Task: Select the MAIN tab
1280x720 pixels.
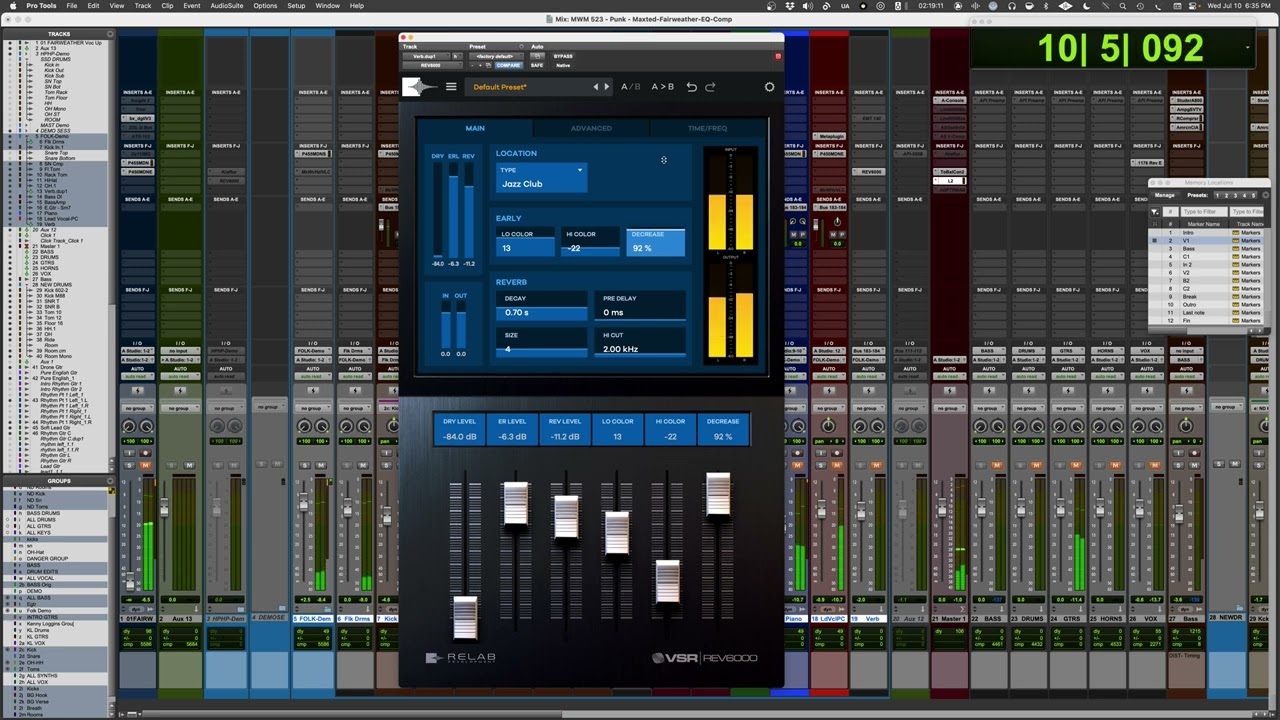Action: click(475, 128)
